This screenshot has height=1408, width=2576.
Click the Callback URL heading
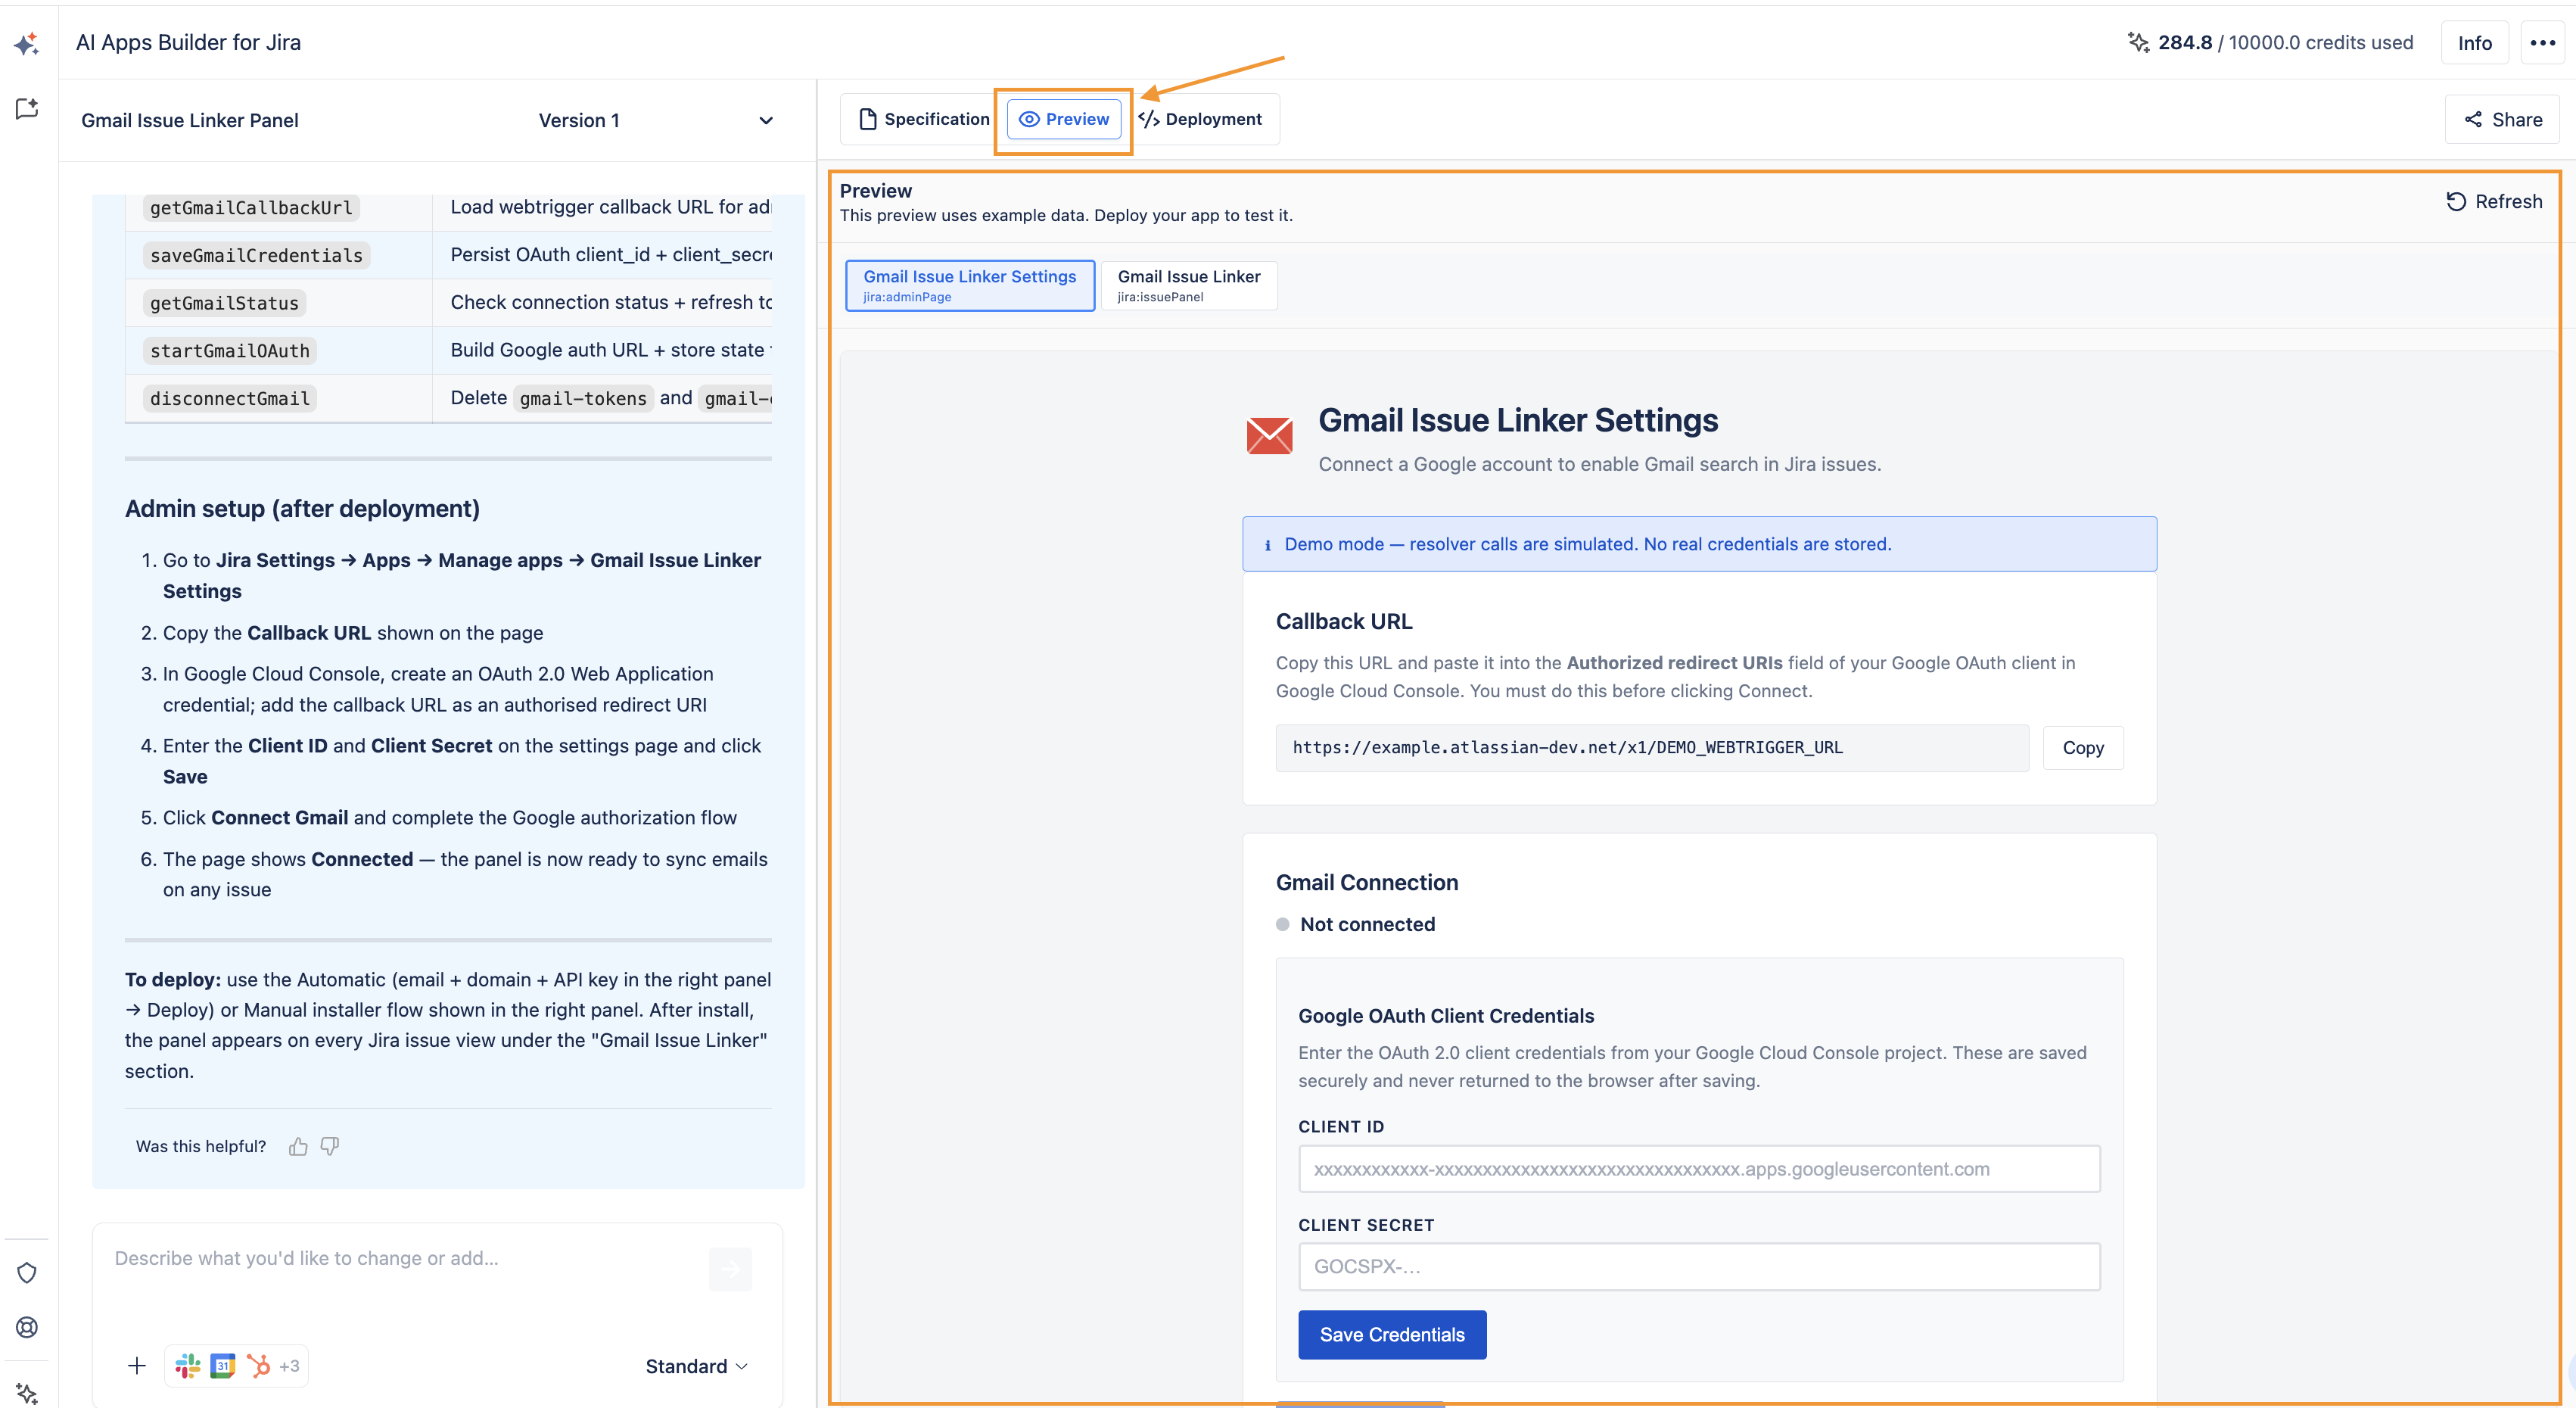(1343, 622)
